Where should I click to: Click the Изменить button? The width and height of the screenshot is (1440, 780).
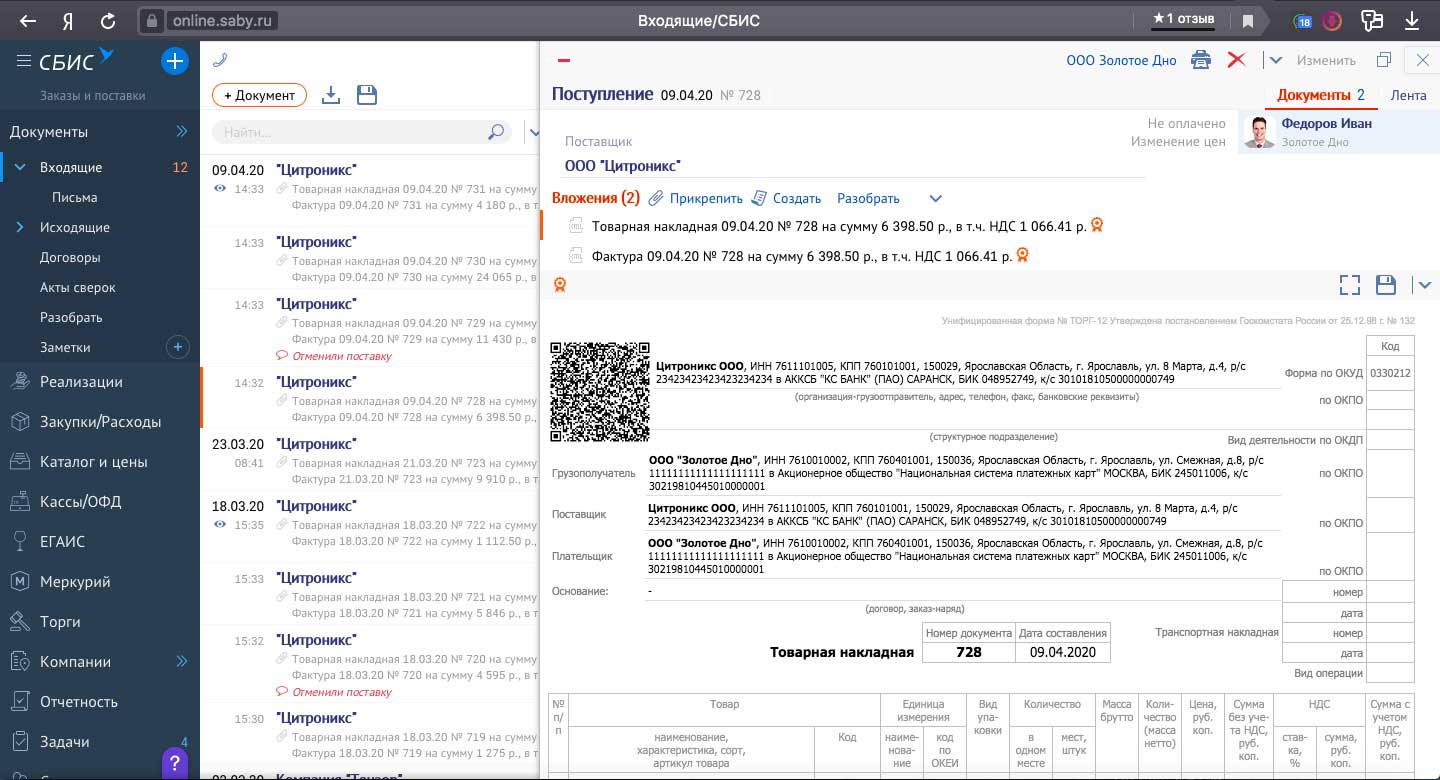[x=1326, y=60]
